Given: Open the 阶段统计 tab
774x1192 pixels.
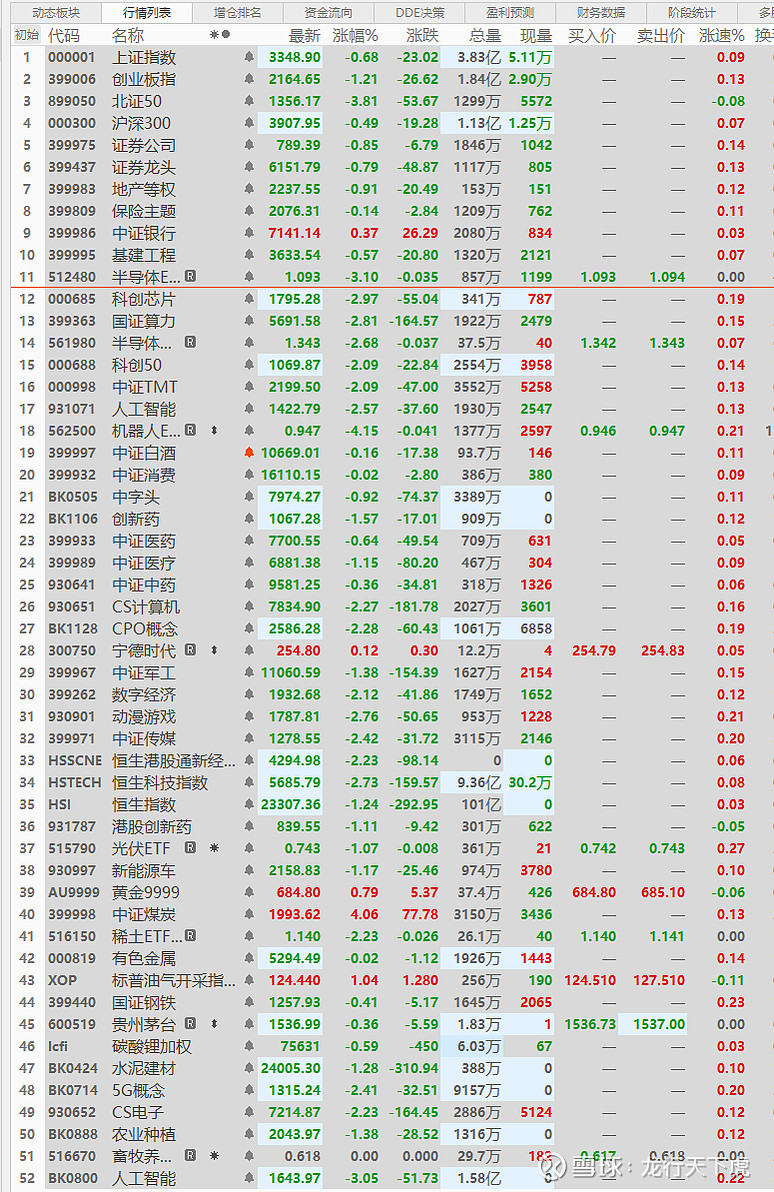Looking at the screenshot, I should coord(692,13).
